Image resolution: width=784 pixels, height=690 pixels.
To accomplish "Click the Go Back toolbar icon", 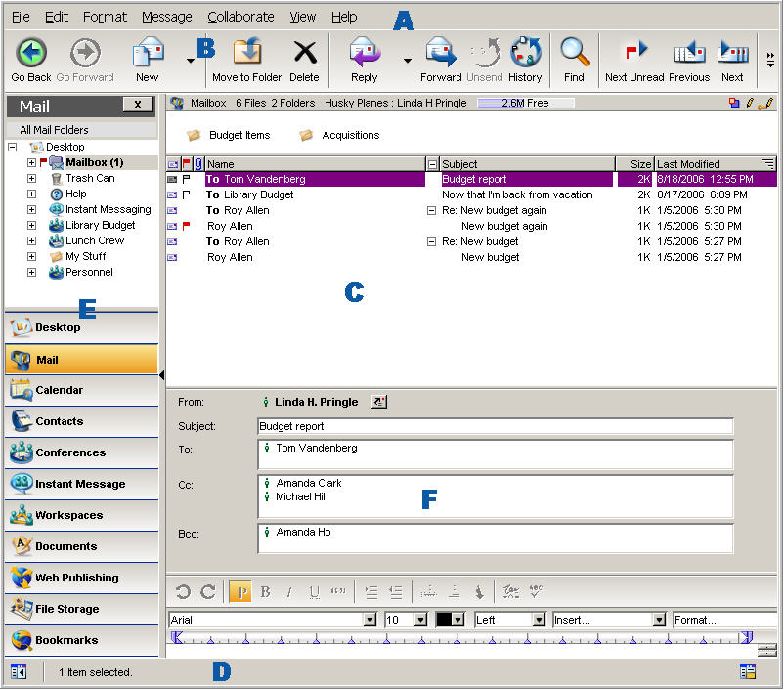I will coord(32,53).
